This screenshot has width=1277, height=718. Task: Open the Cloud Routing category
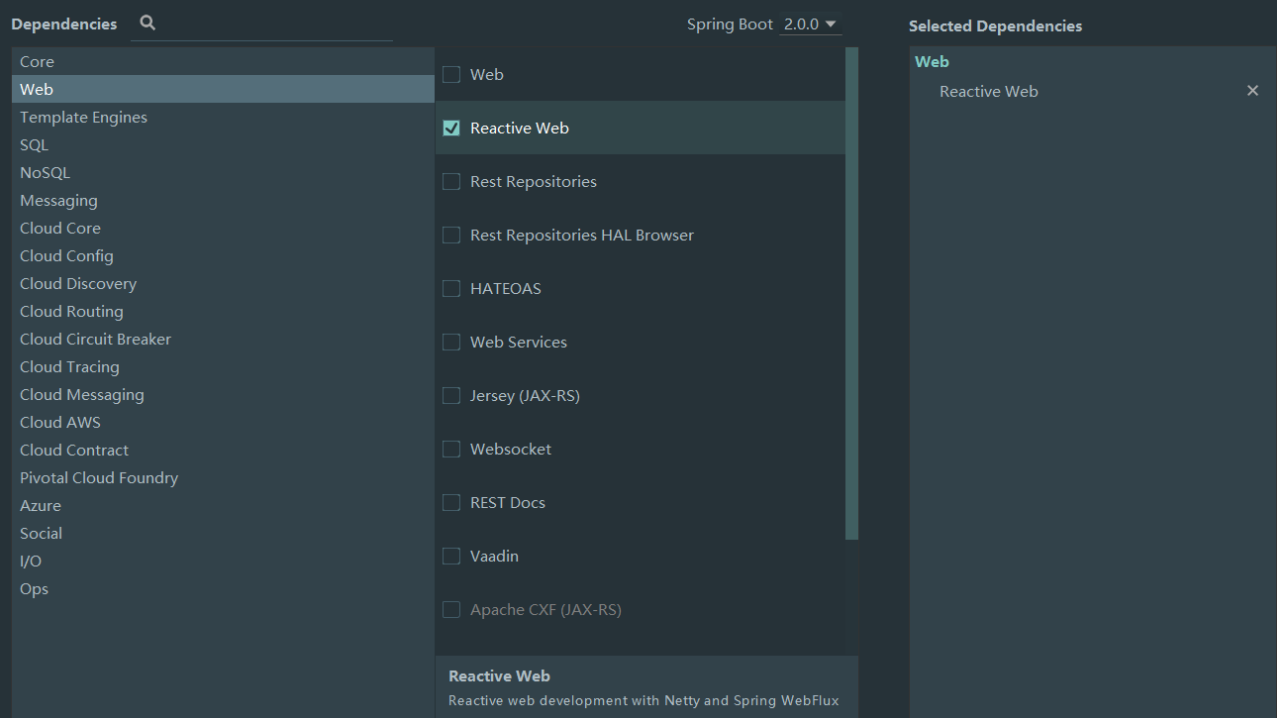click(x=223, y=311)
